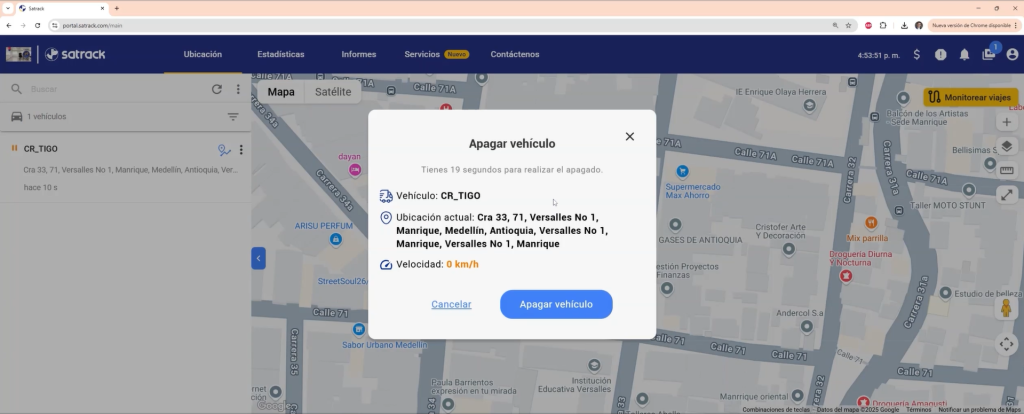Image resolution: width=1024 pixels, height=414 pixels.
Task: Click the Satrack logo
Action: pyautogui.click(x=75, y=54)
